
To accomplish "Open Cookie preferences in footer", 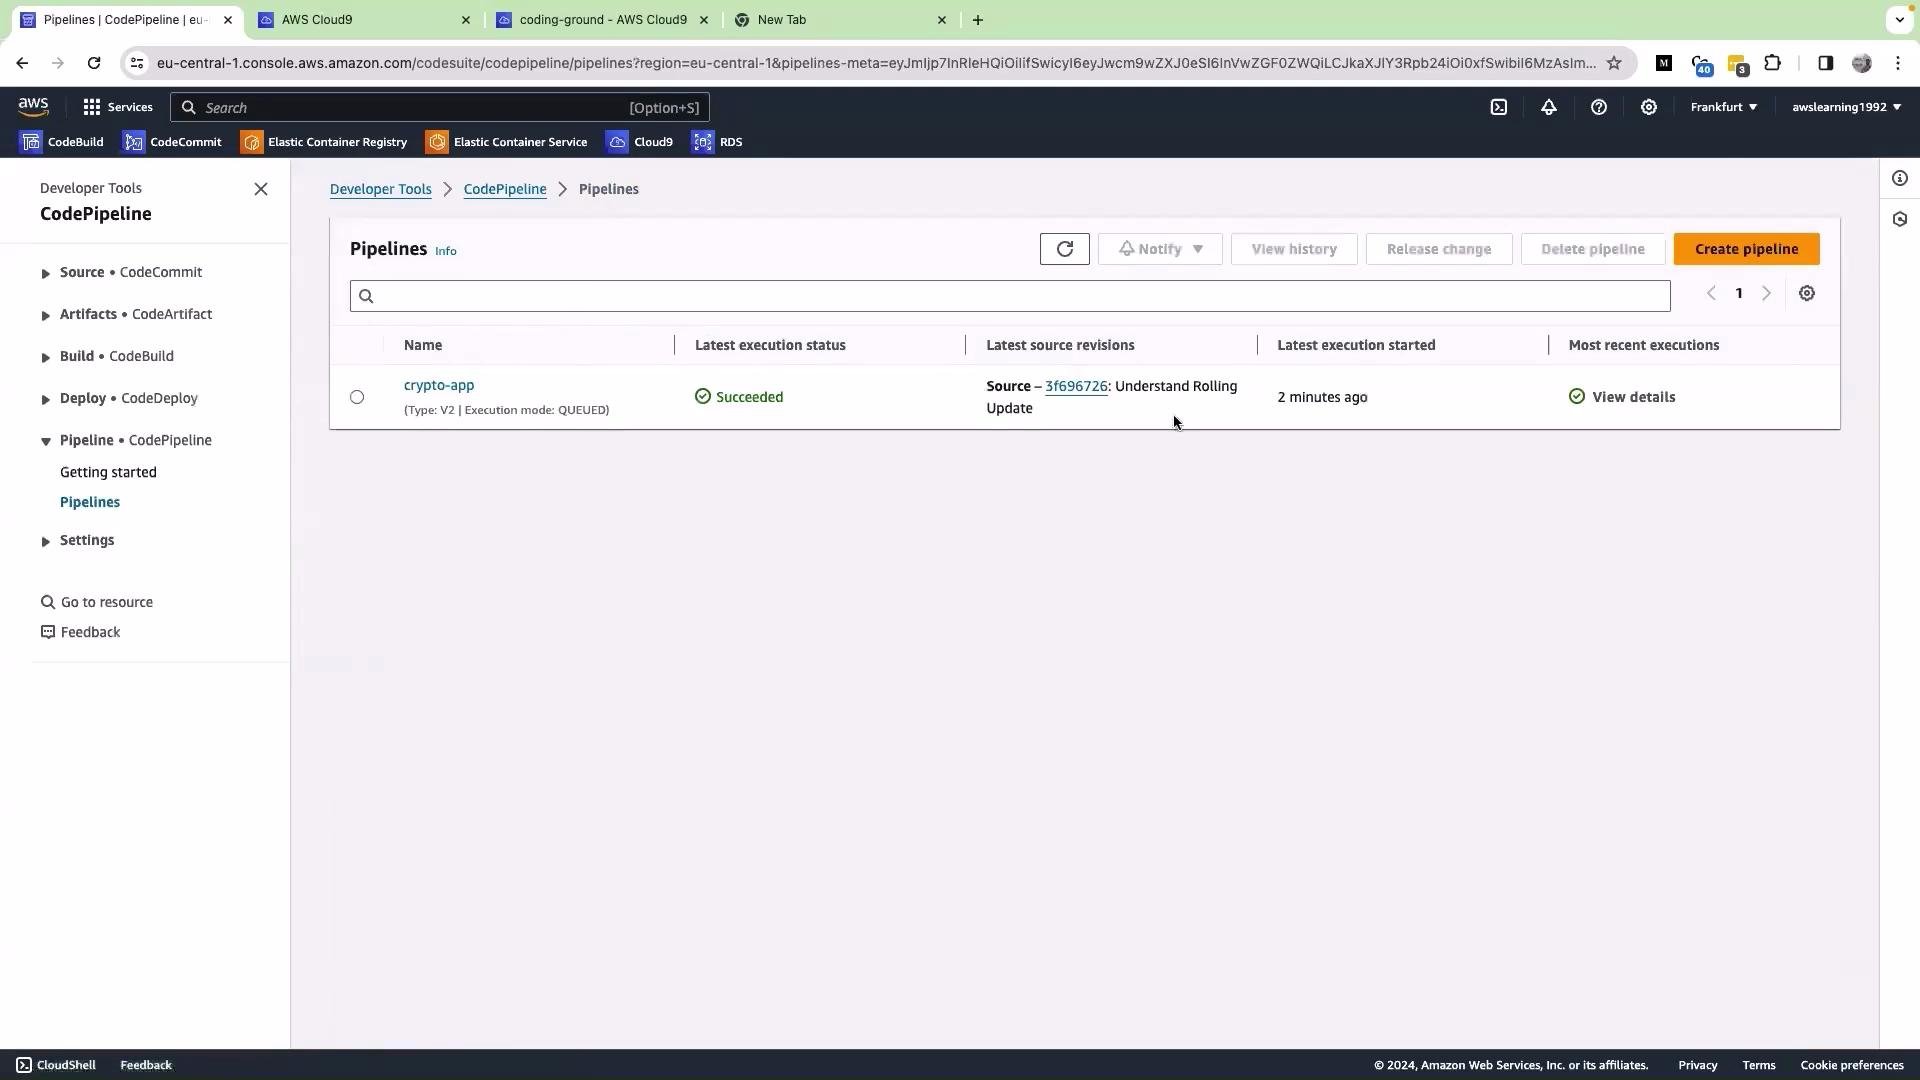I will tap(1851, 1065).
